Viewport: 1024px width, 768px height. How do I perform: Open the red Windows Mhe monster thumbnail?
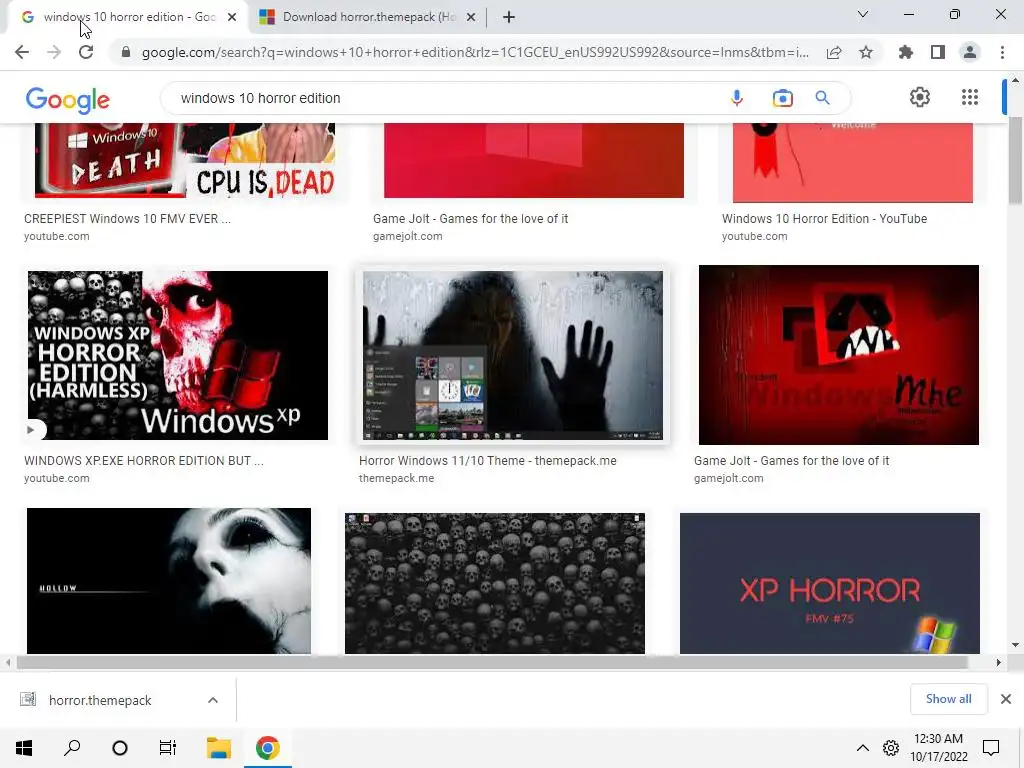pos(839,355)
